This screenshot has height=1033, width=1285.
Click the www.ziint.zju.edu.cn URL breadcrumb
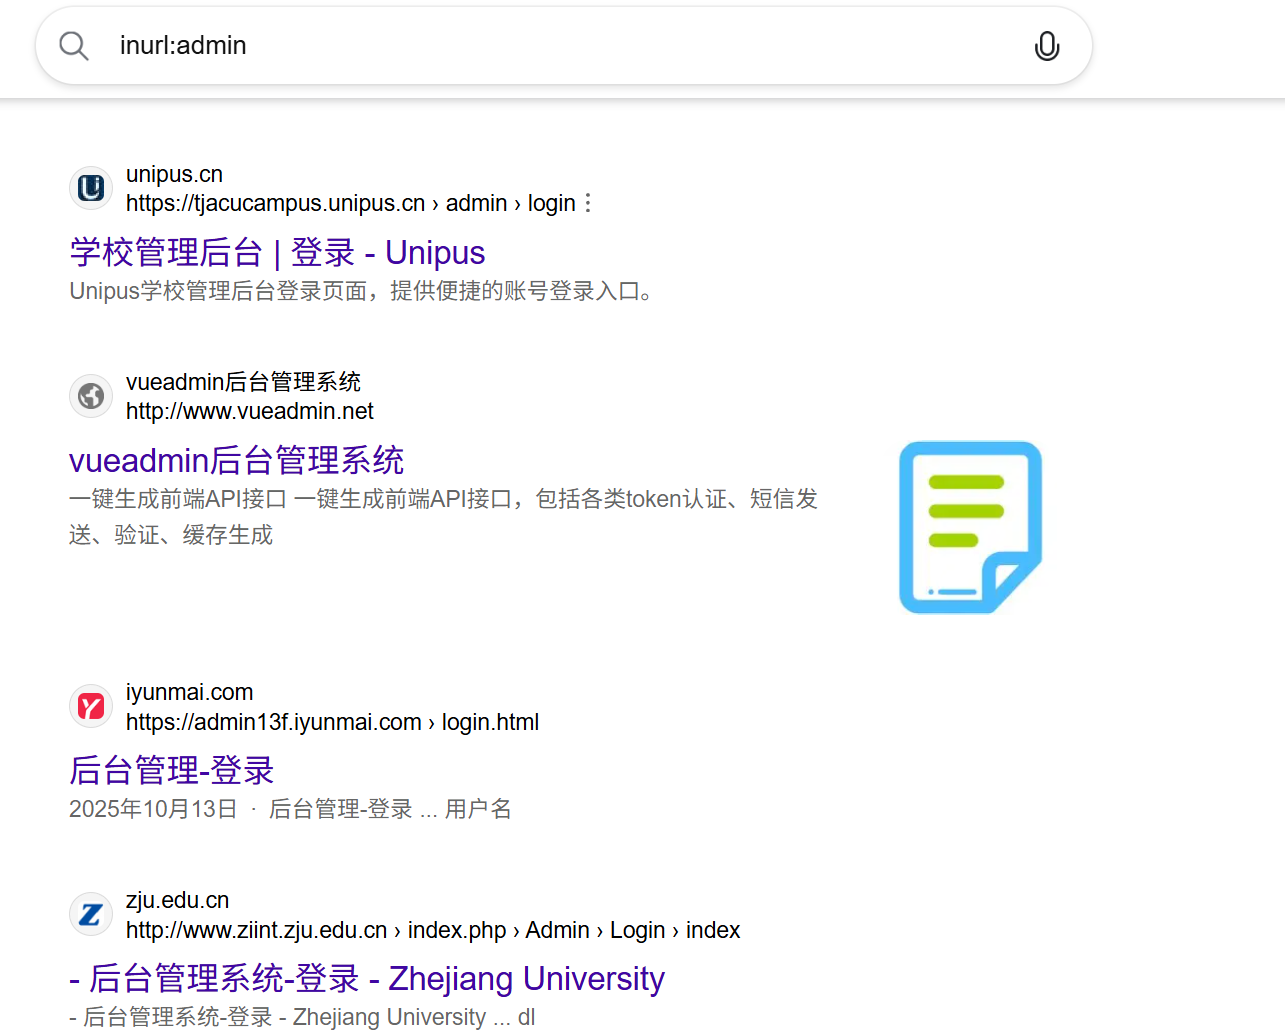[433, 930]
